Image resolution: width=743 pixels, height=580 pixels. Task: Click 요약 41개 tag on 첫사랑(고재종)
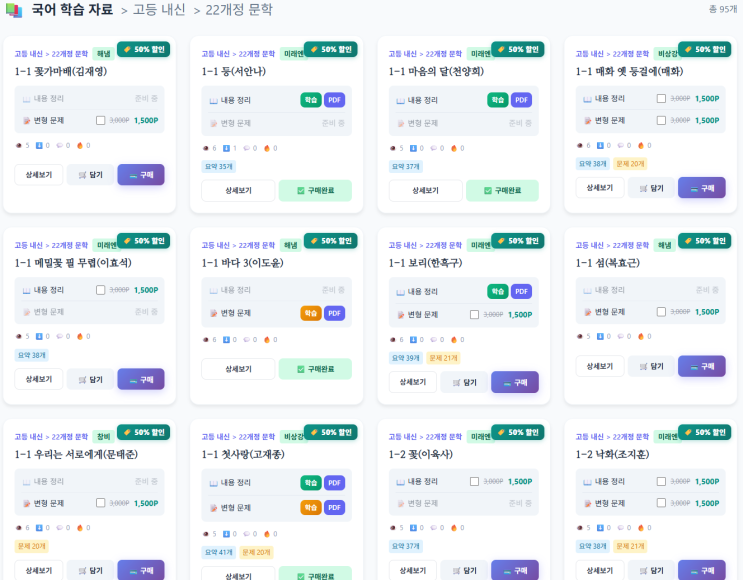click(x=218, y=553)
